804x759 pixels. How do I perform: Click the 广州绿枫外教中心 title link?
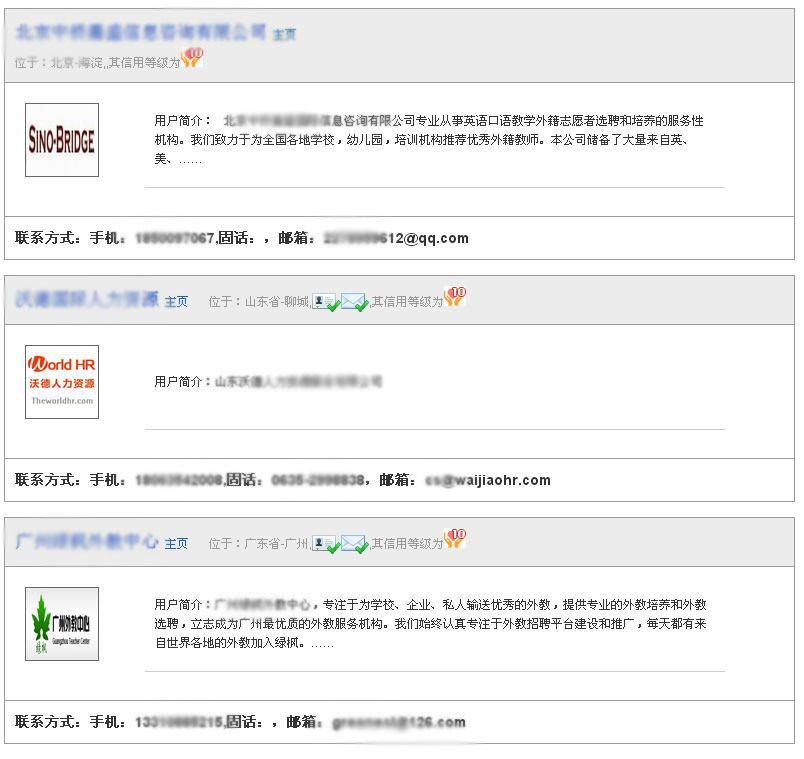pyautogui.click(x=87, y=542)
